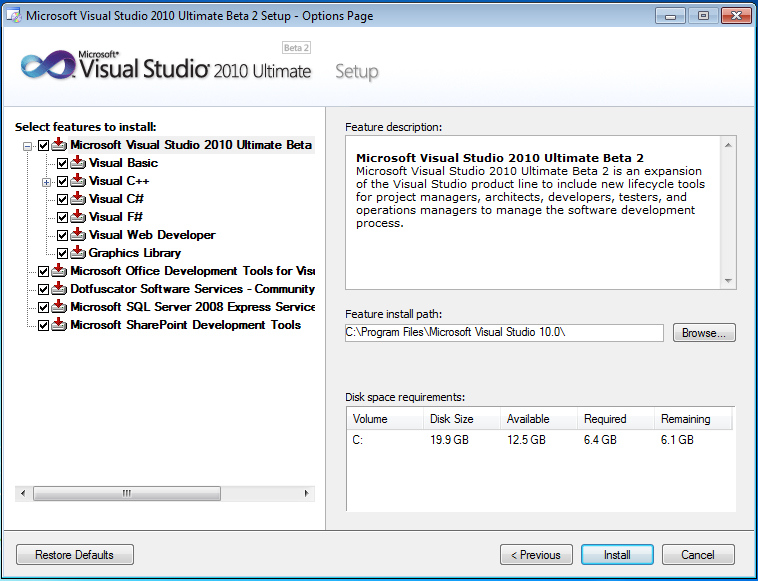Expand the Visual C++ tree node

[x=46, y=182]
